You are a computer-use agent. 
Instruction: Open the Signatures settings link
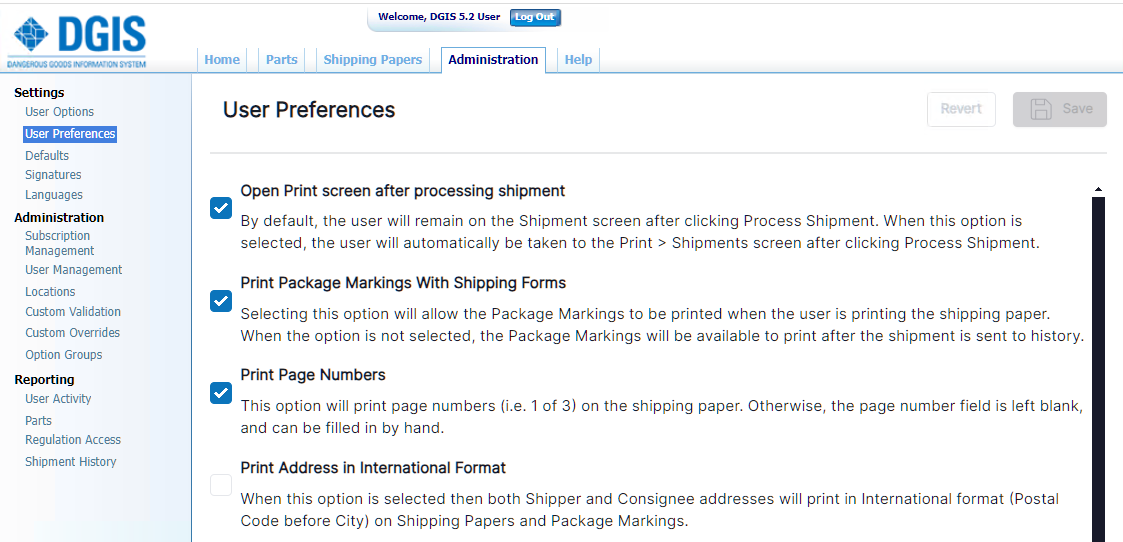[53, 175]
